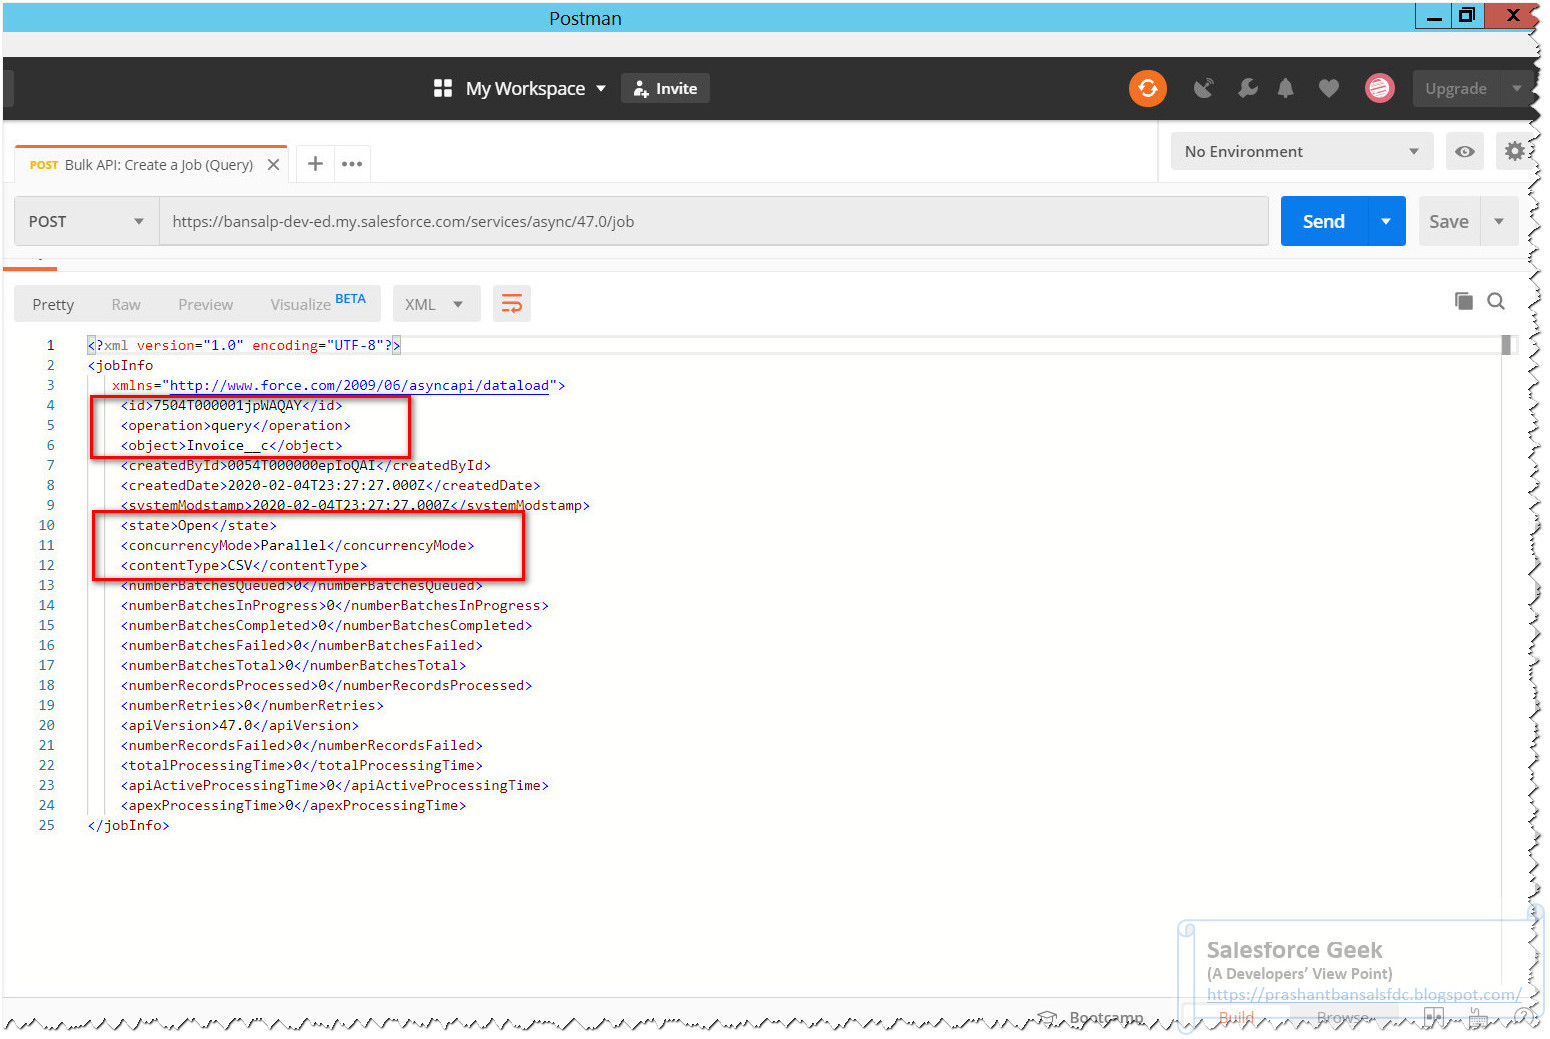The width and height of the screenshot is (1550, 1039).
Task: Open the No Environment selector
Action: [1301, 151]
